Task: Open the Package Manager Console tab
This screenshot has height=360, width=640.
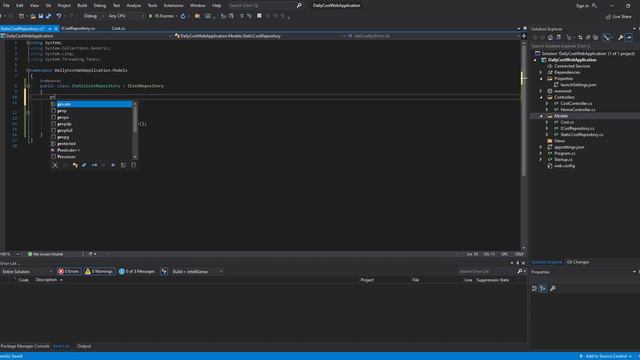Action: (x=25, y=346)
